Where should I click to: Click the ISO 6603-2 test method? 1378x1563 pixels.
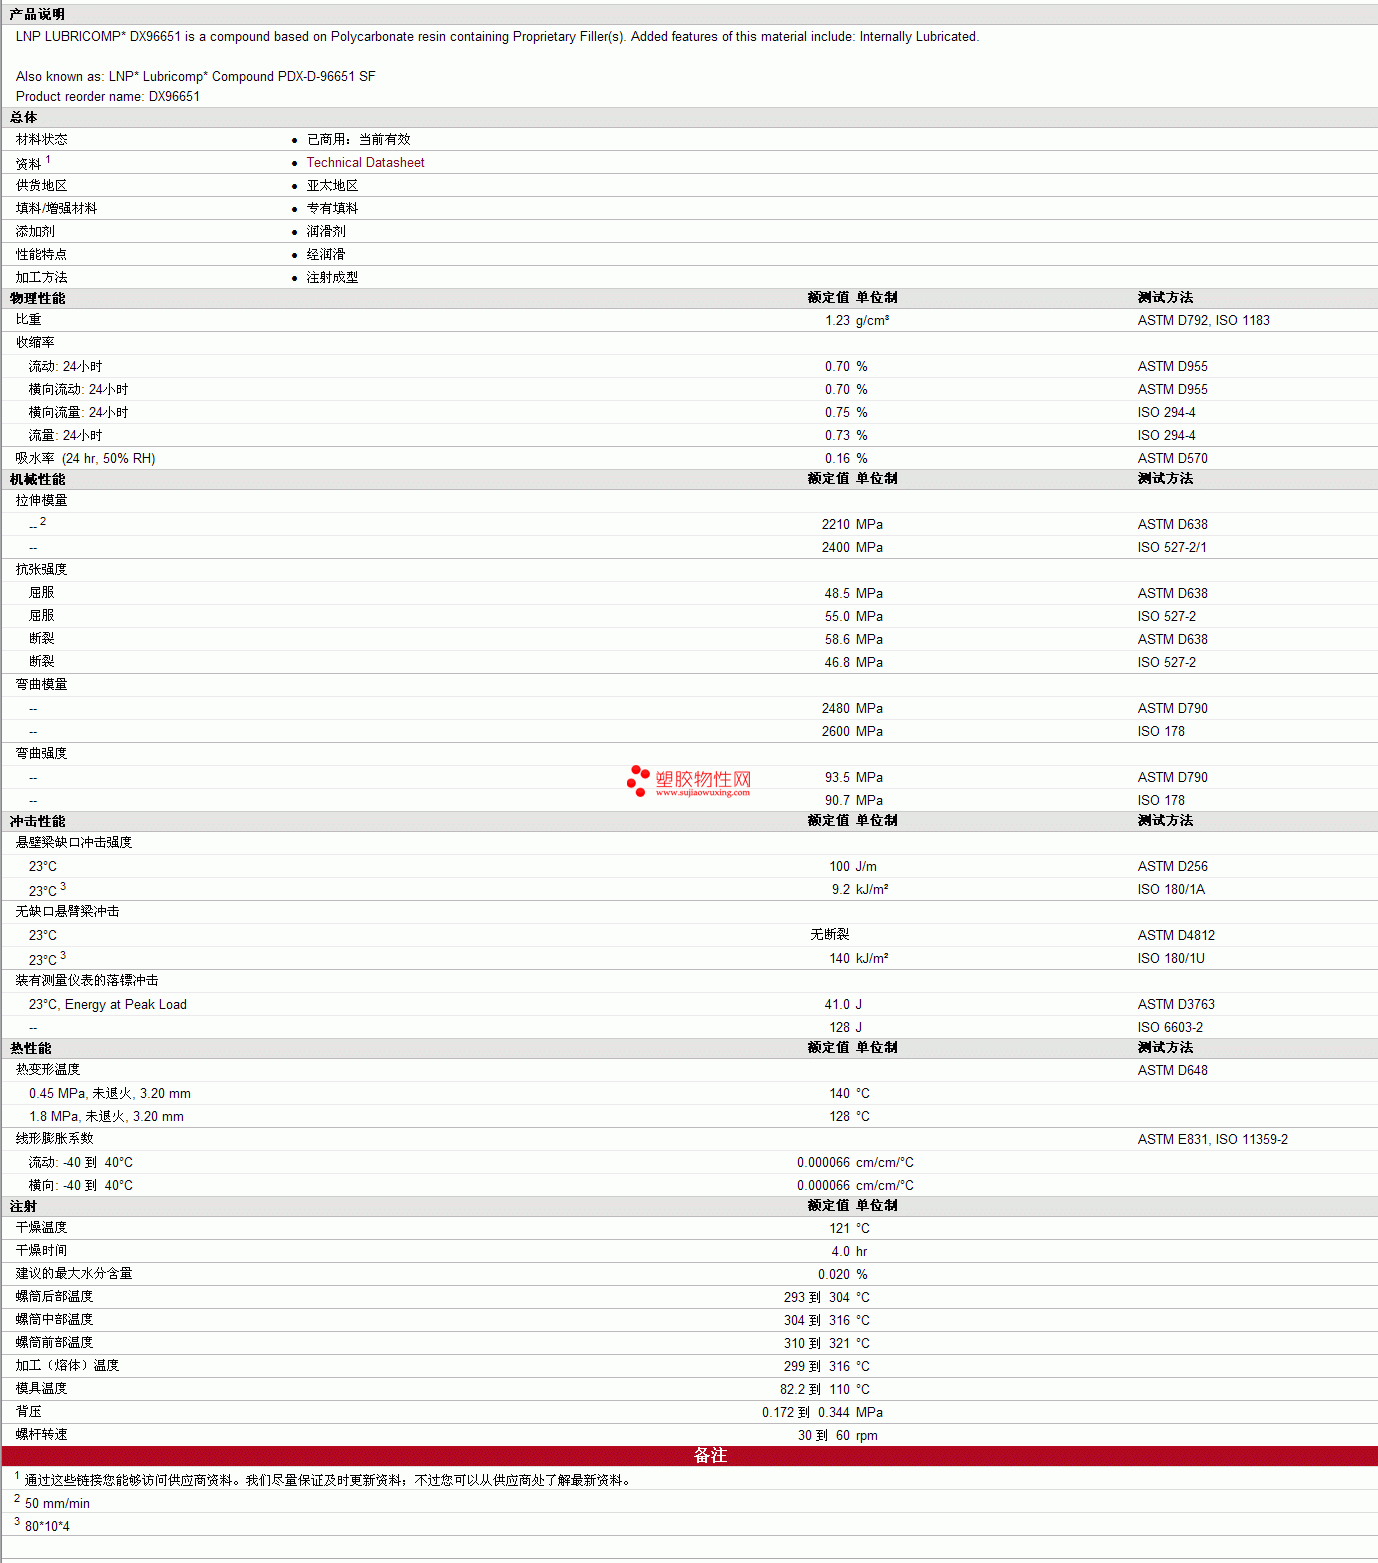(1170, 1028)
